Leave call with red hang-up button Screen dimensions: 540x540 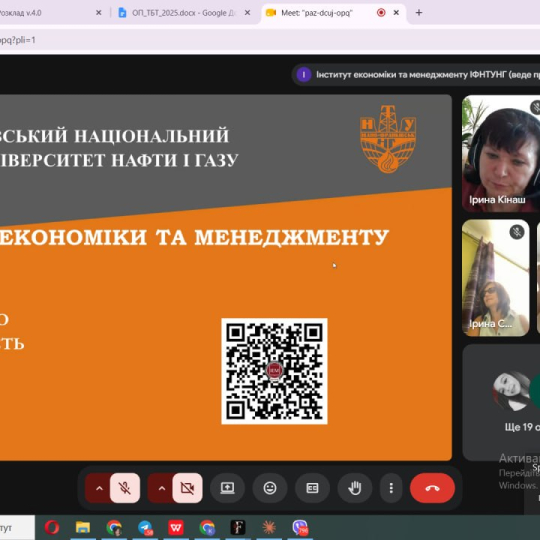[x=432, y=488]
